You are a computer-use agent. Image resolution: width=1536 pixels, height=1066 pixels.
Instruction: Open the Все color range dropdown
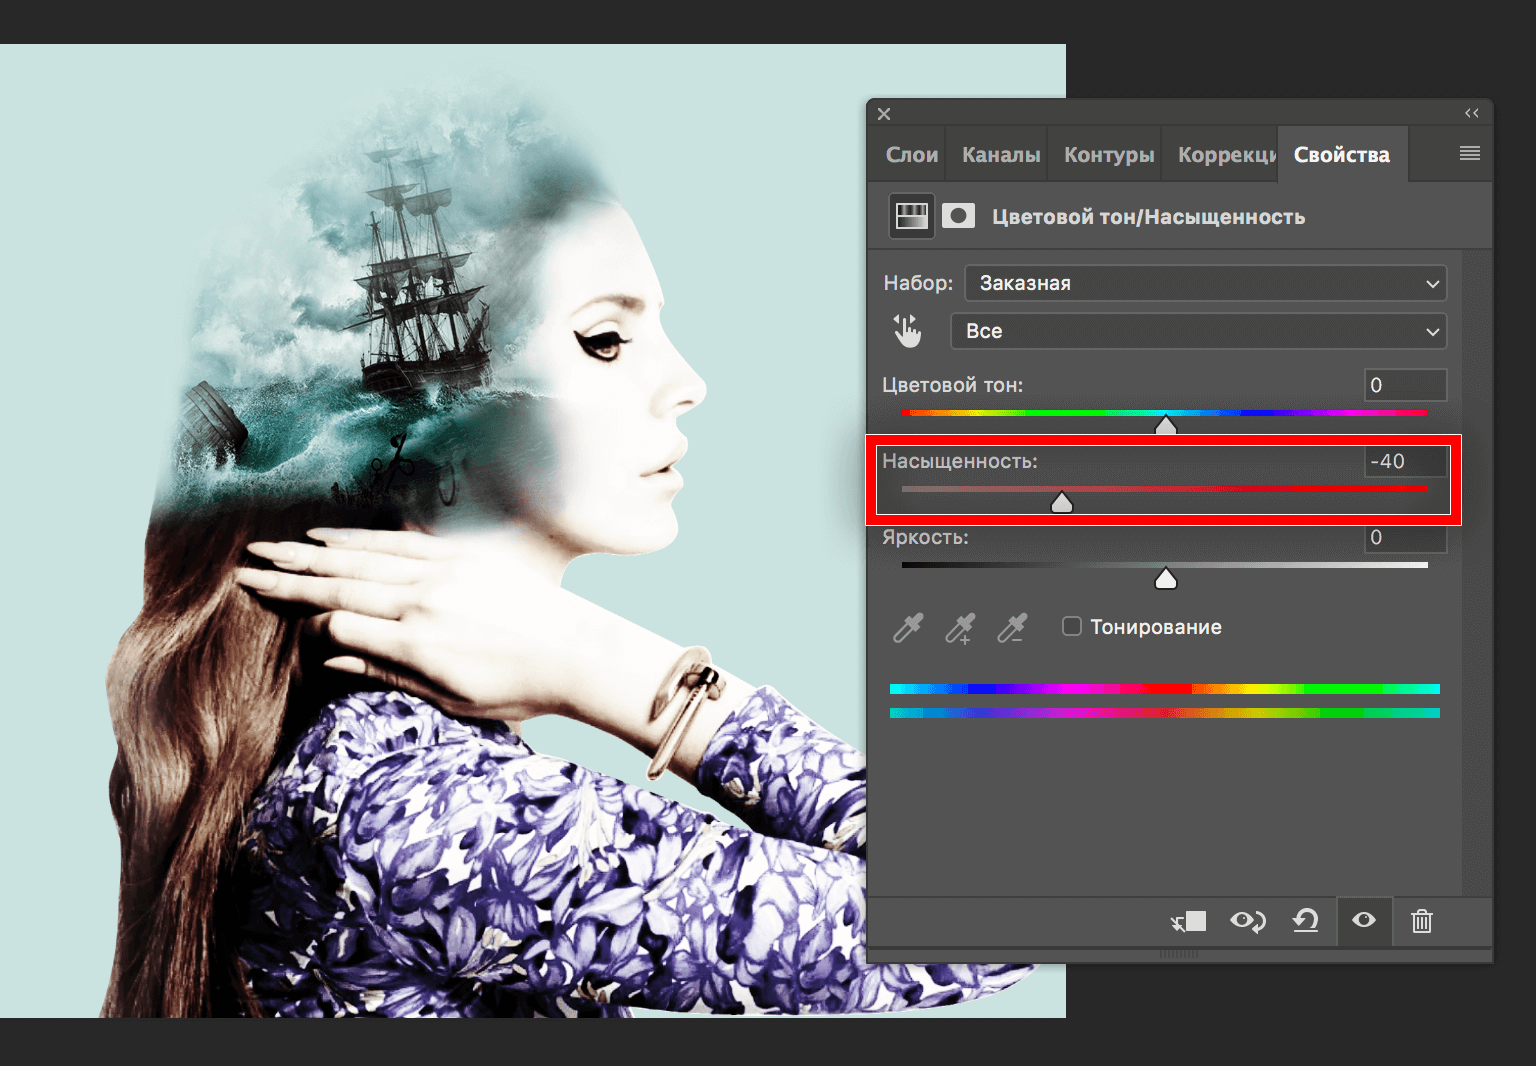(1198, 331)
